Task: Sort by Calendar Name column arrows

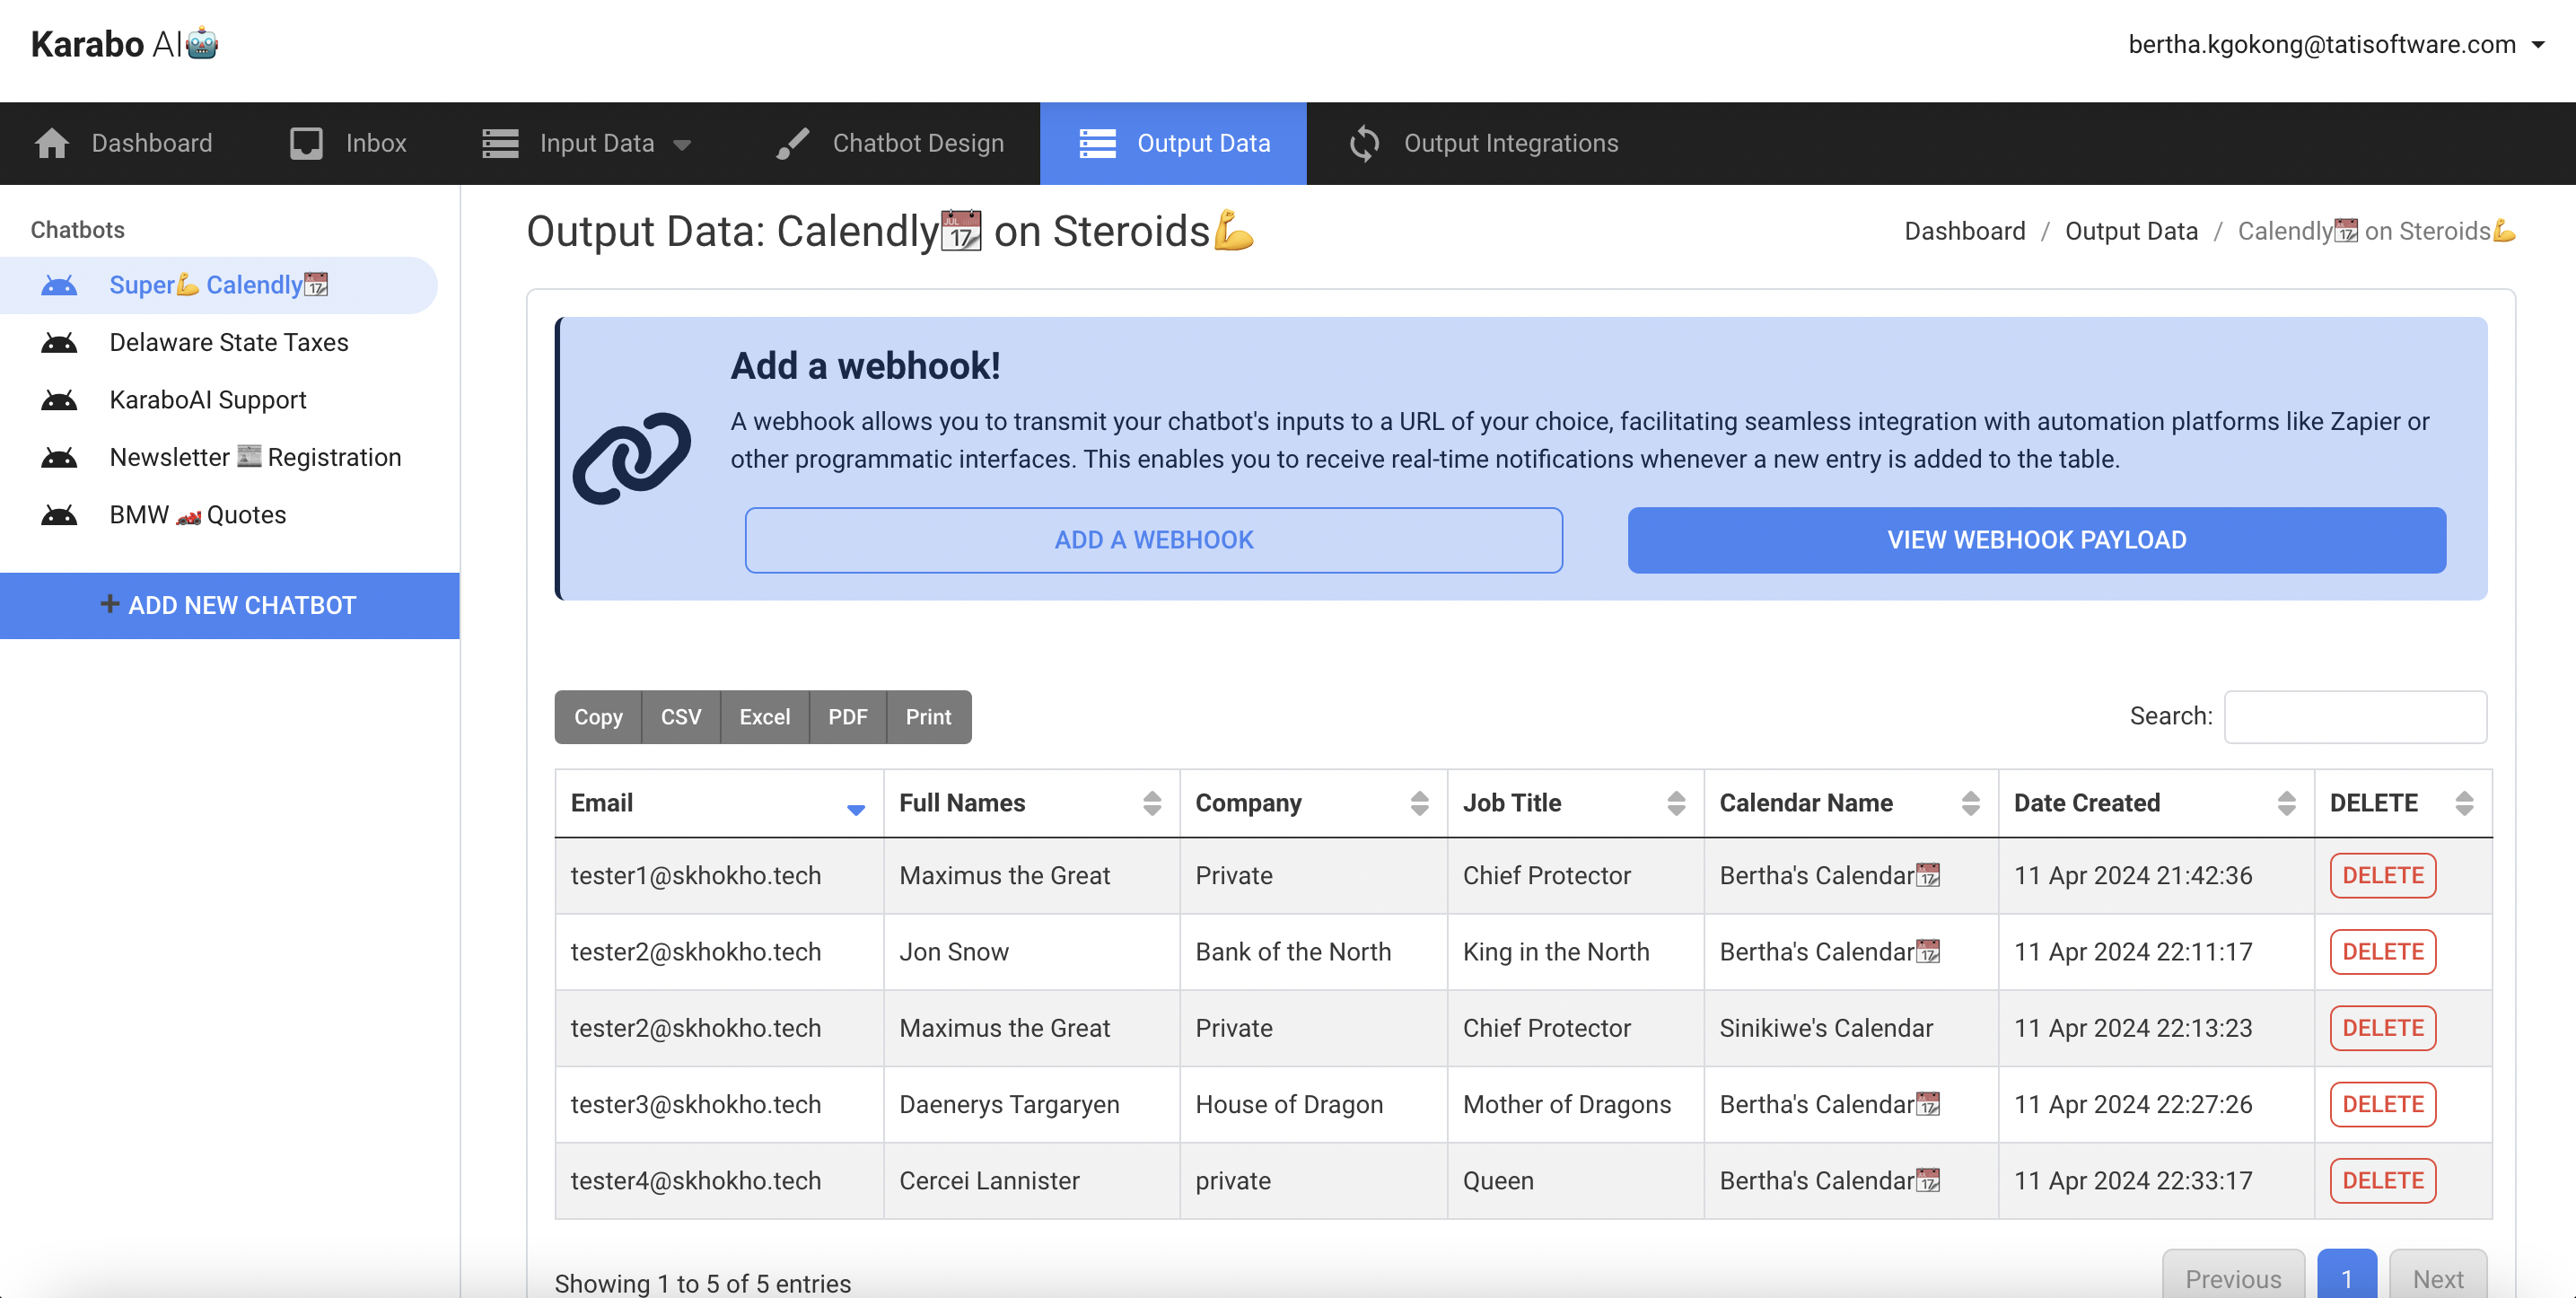Action: point(1970,803)
